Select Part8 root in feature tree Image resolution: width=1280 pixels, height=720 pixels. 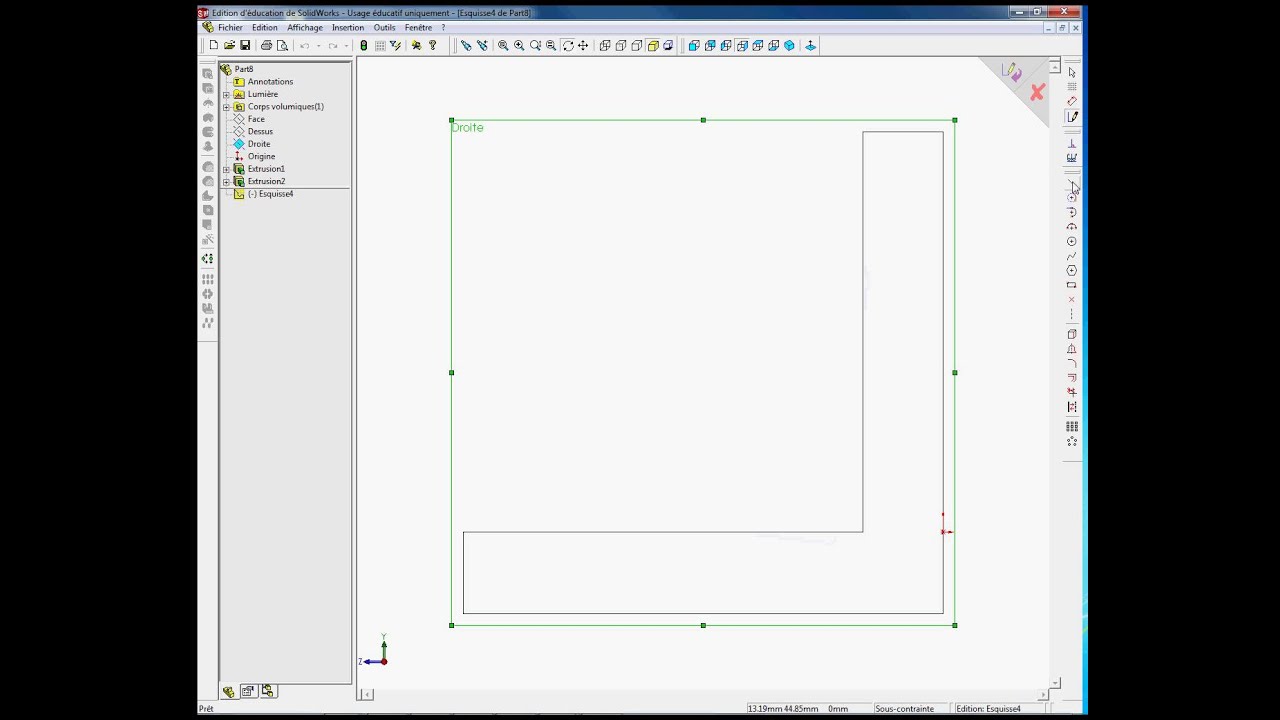(244, 69)
